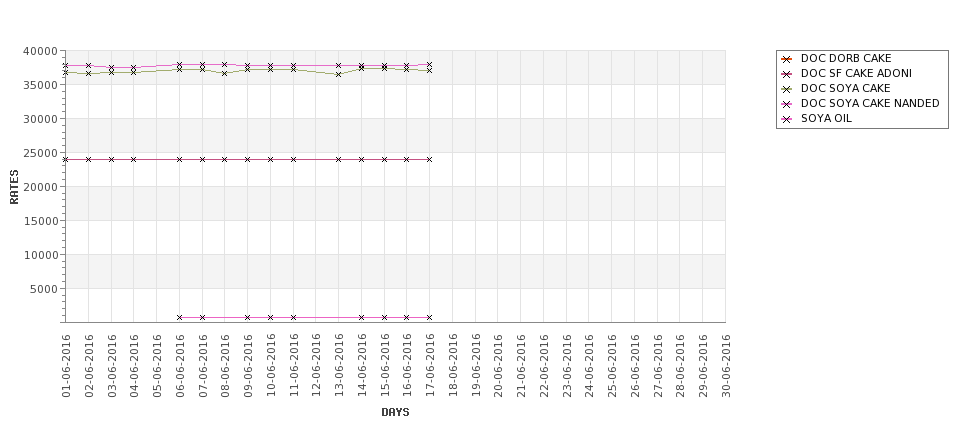The height and width of the screenshot is (429, 975).
Task: Click the DOC DORB CAKE legend marker
Action: point(787,59)
